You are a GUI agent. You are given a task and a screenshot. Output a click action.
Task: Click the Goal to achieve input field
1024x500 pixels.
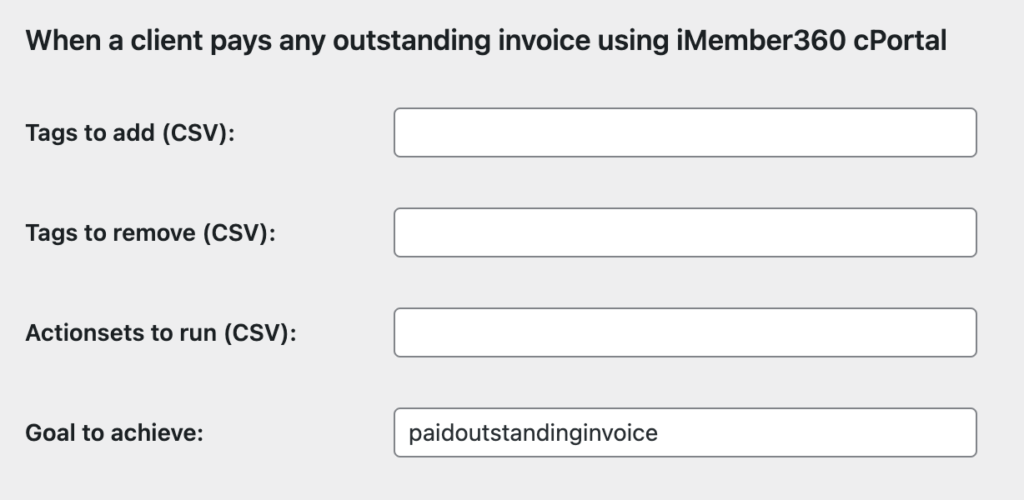pos(685,433)
